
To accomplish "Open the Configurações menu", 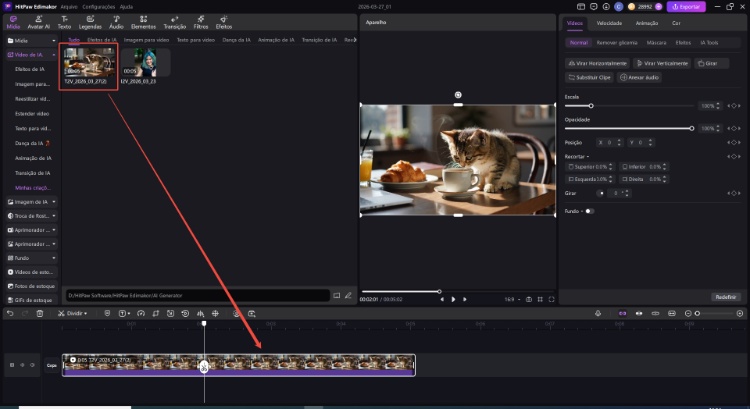I will click(x=99, y=7).
